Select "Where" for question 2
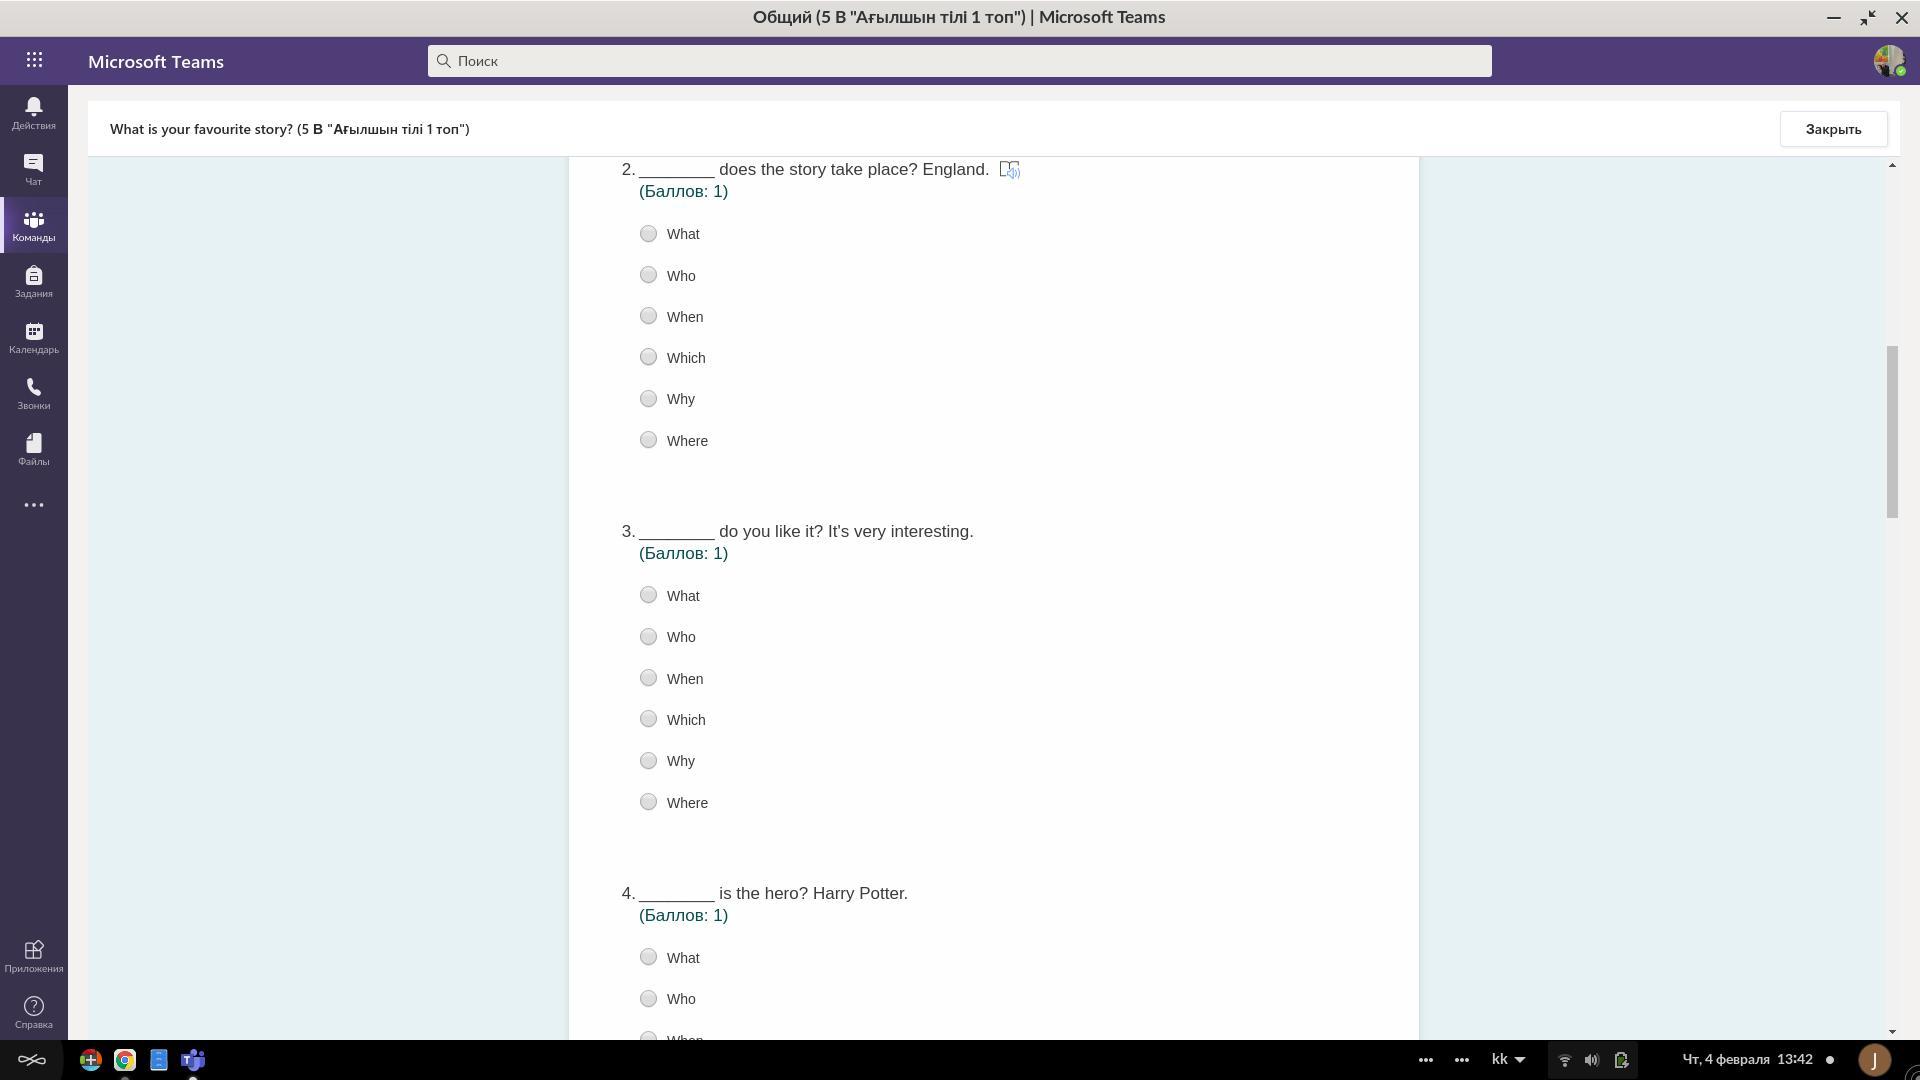The height and width of the screenshot is (1080, 1920). [x=648, y=440]
